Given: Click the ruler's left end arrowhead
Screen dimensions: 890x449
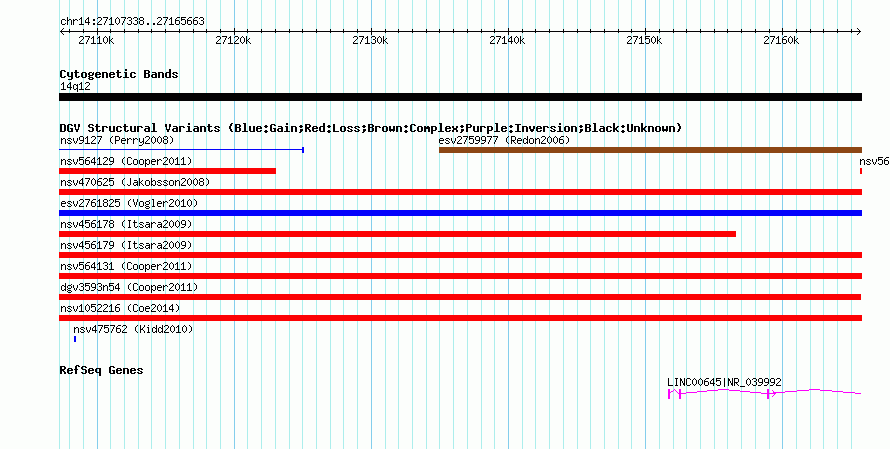Looking at the screenshot, I should click(62, 32).
